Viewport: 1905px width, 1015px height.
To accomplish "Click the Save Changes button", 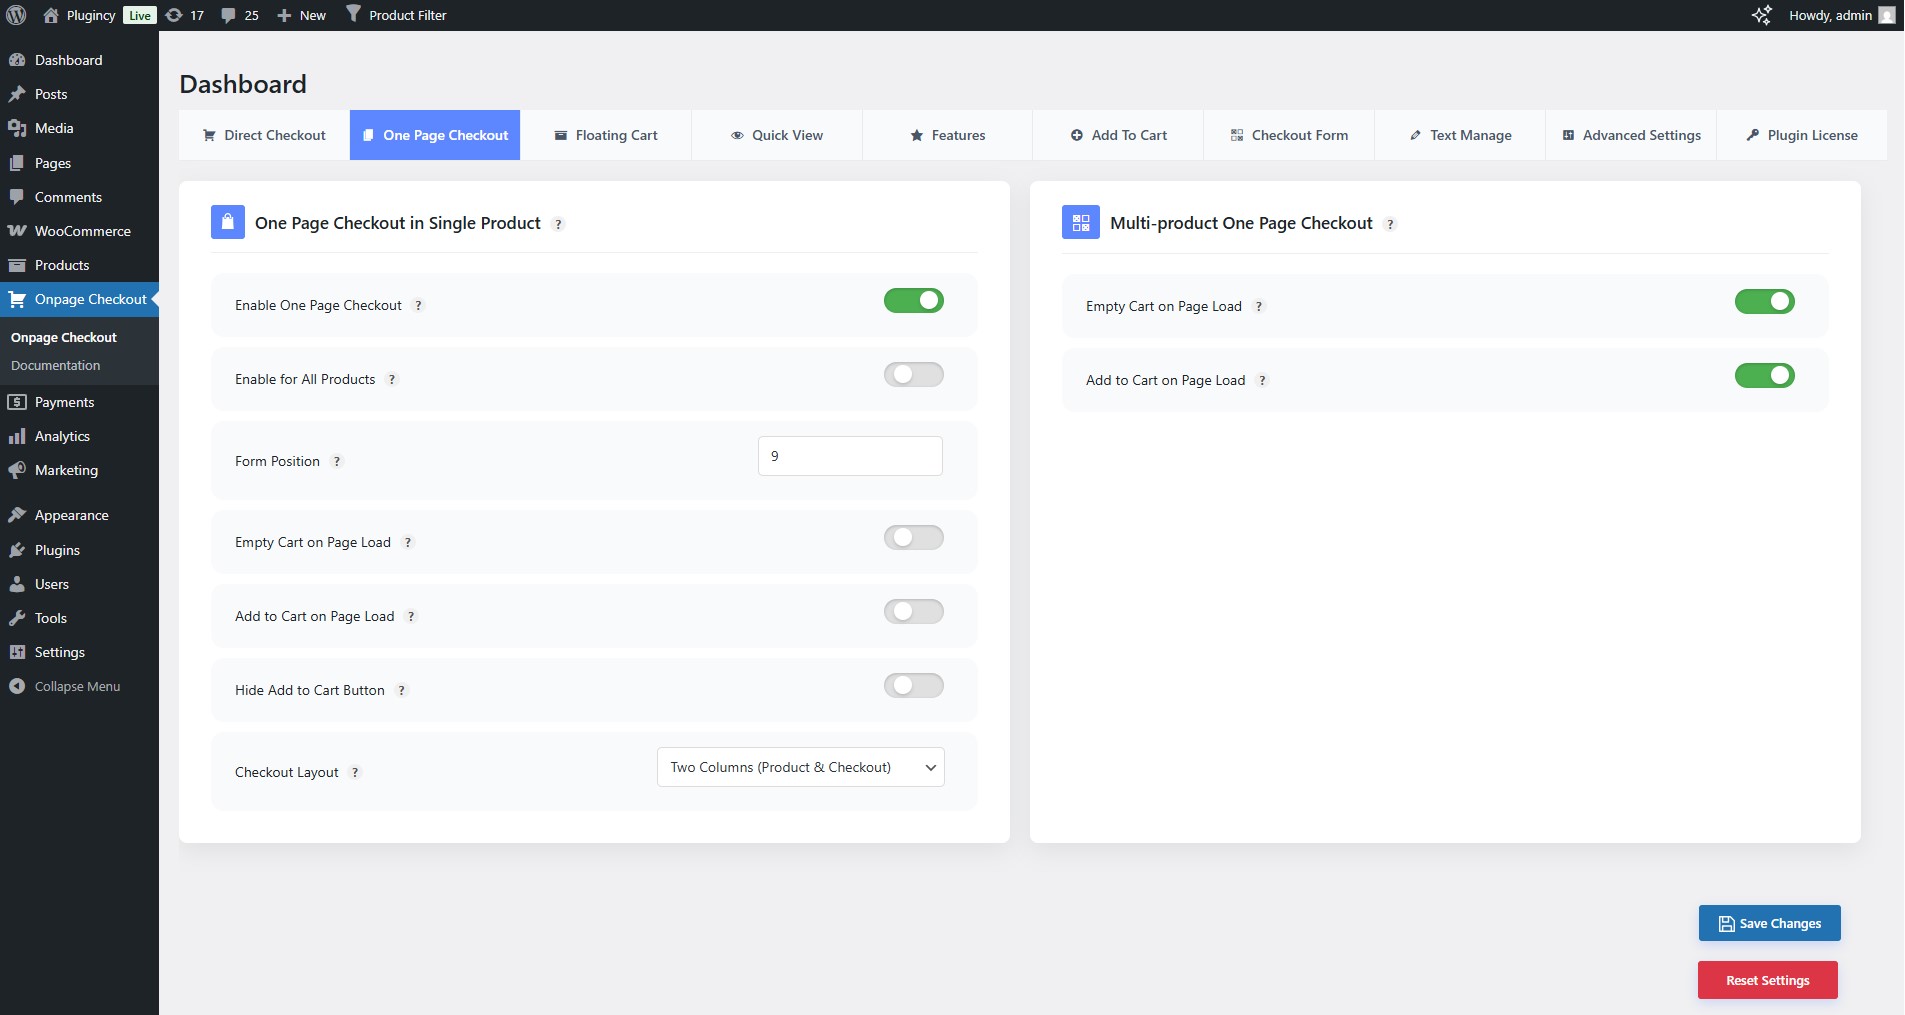I will tap(1768, 923).
